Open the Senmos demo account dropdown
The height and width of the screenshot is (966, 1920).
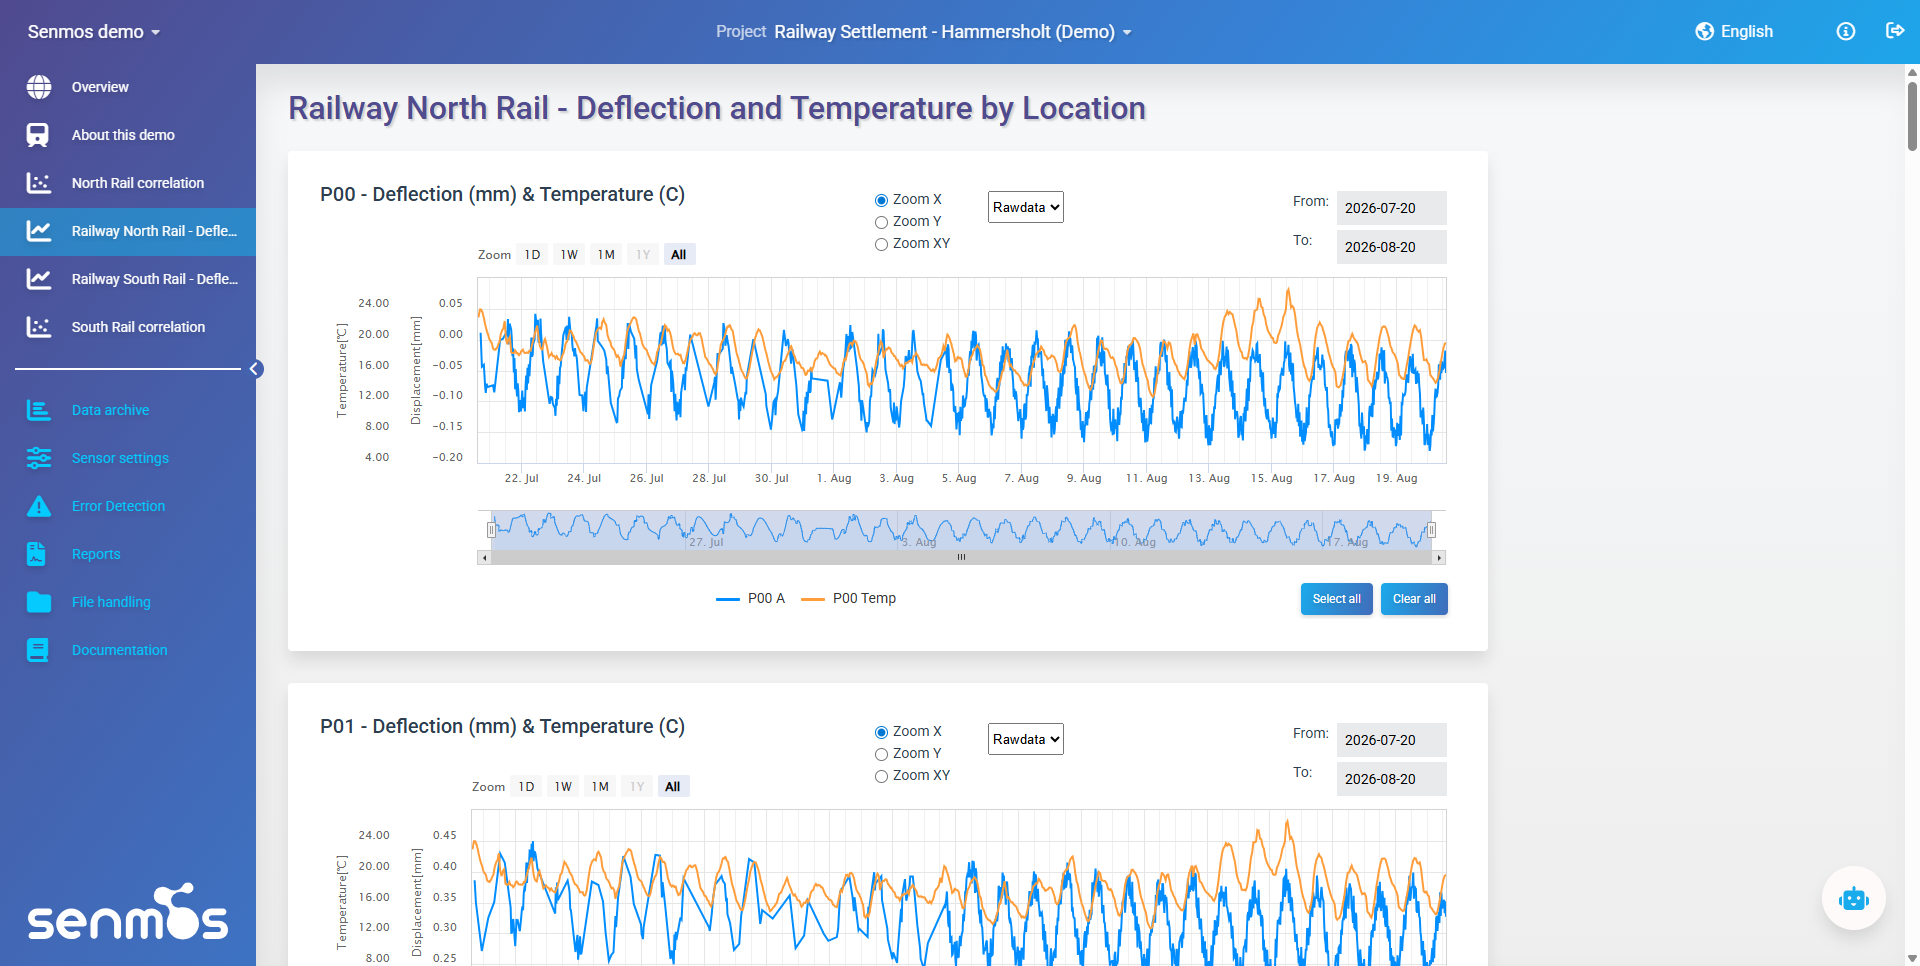coord(94,32)
